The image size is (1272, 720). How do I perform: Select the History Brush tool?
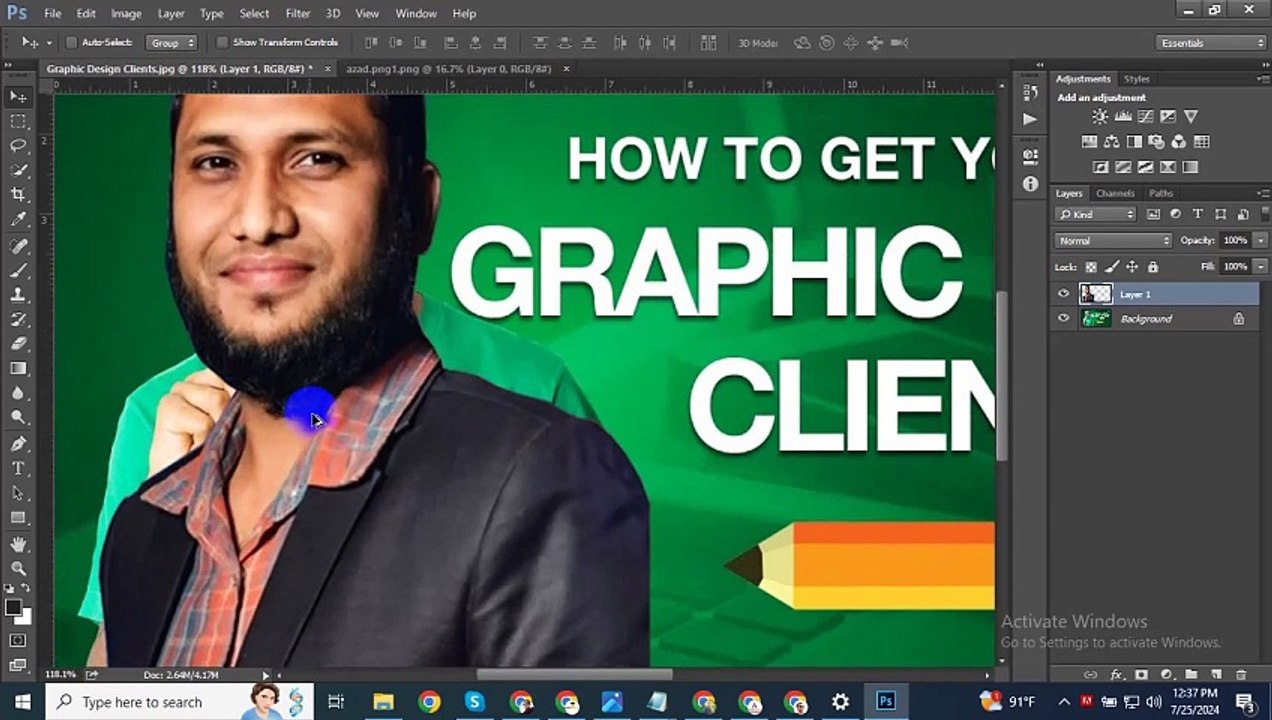18,320
